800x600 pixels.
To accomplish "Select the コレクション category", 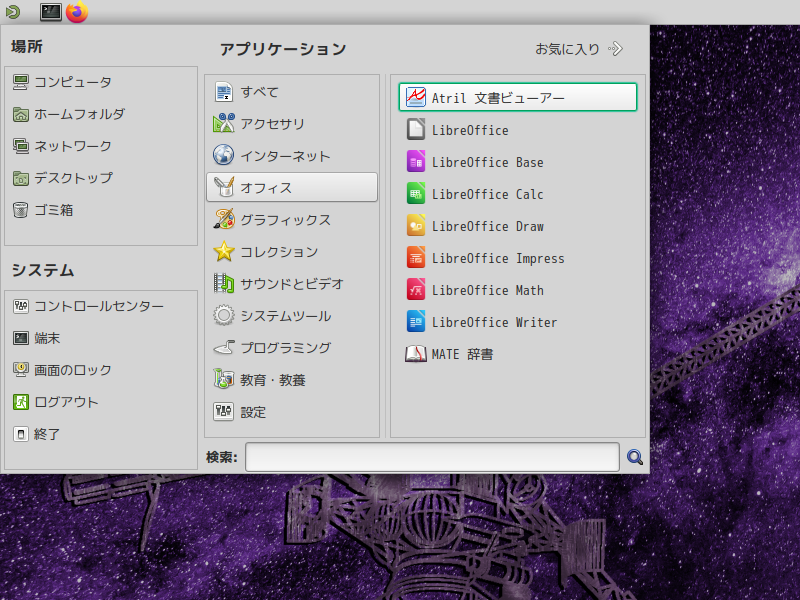I will pos(292,252).
